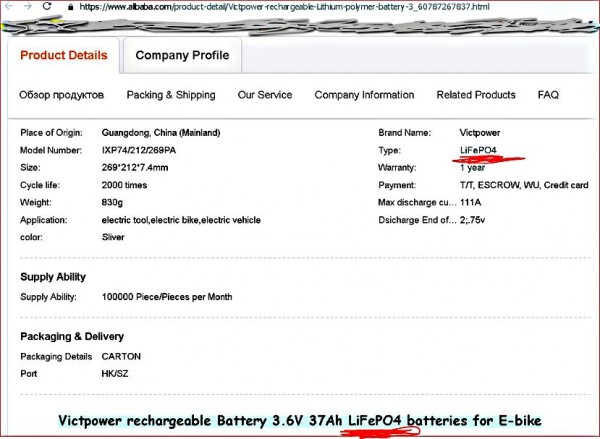Click the HK/SZ port value

115,374
